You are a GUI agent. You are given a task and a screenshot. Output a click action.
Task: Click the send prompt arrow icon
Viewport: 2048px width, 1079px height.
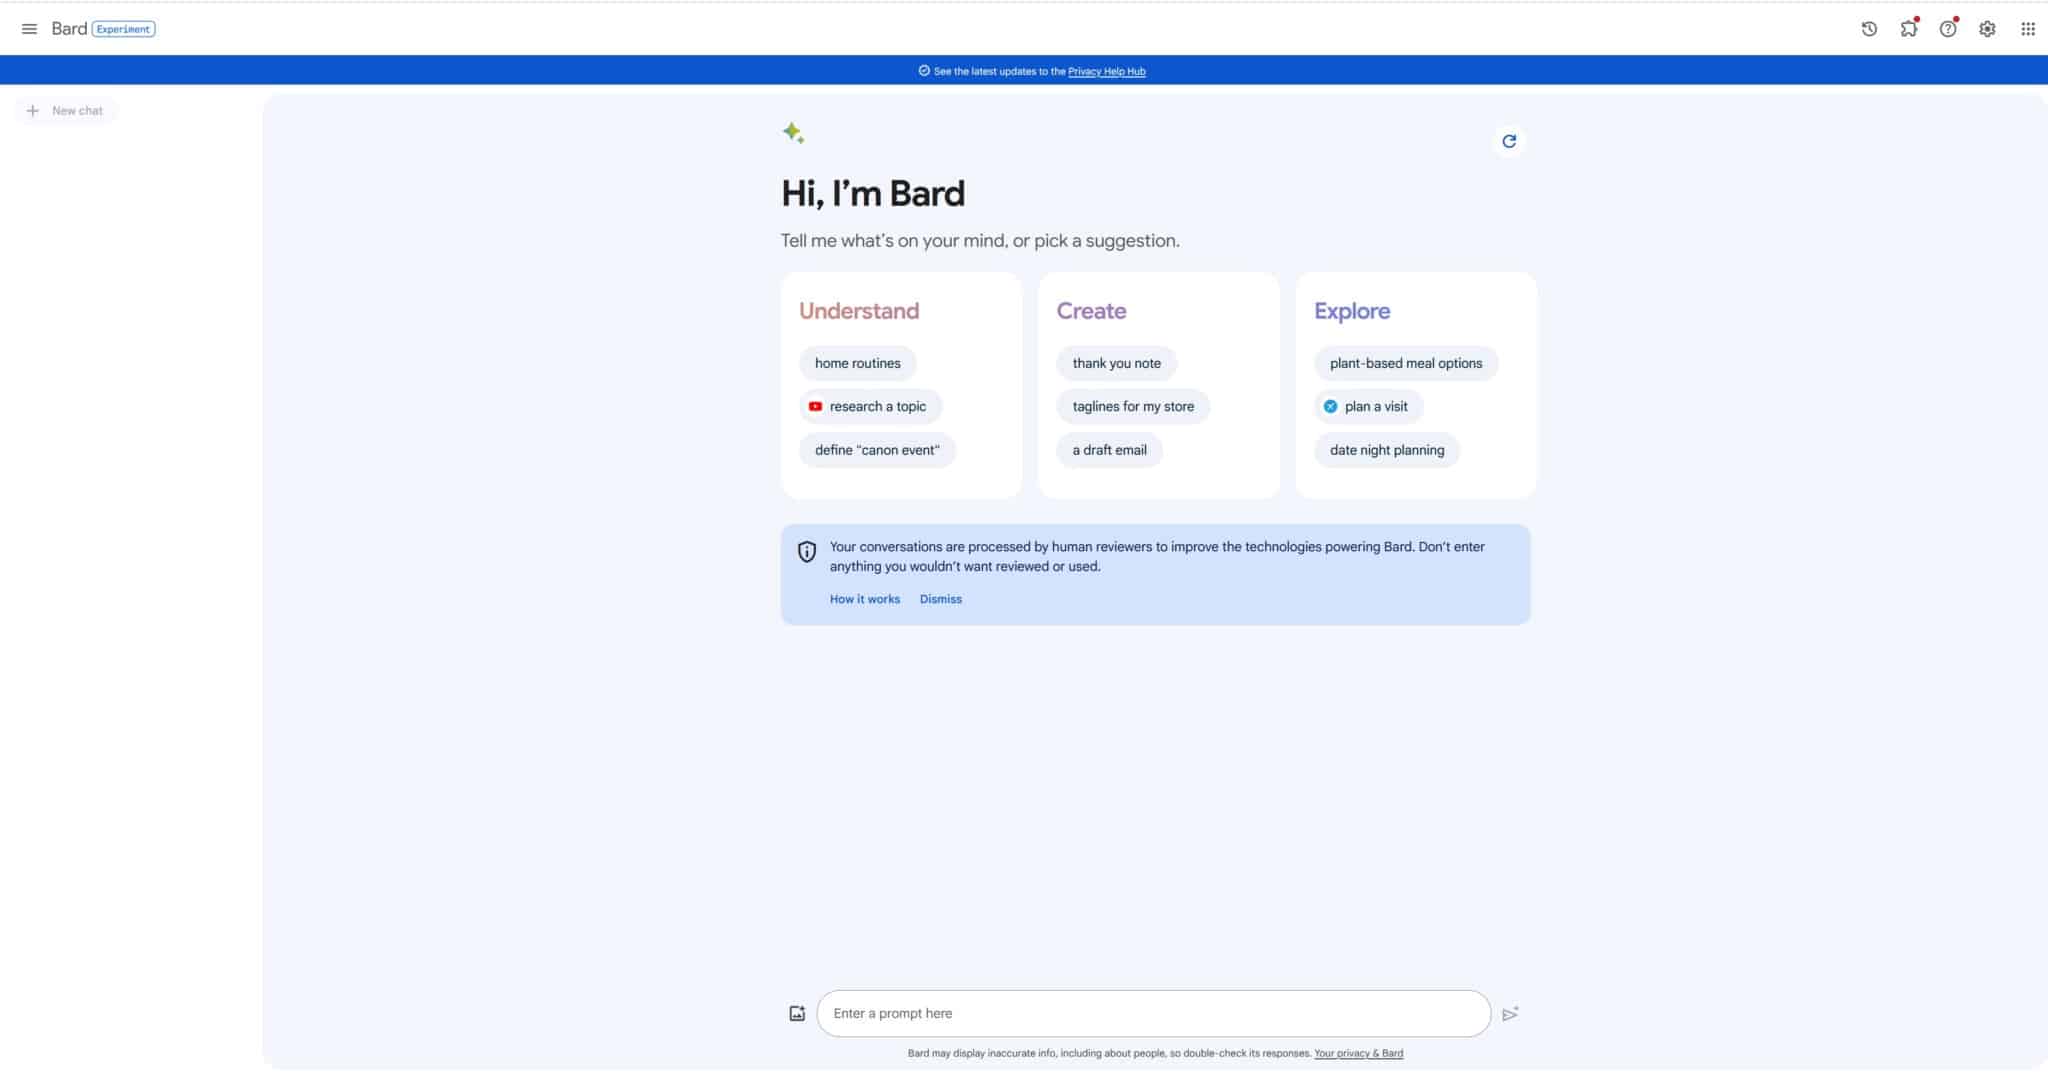click(x=1510, y=1013)
